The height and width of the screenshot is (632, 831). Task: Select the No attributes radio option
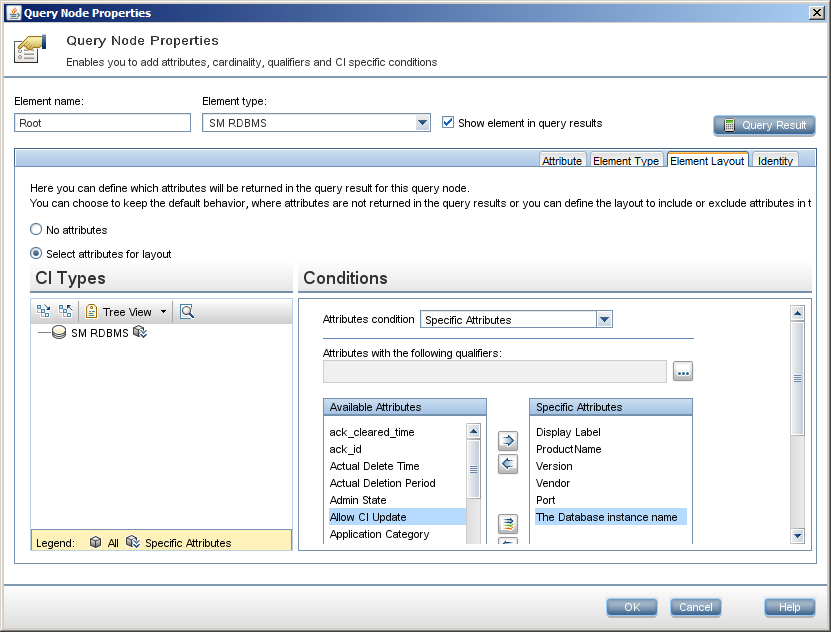[x=36, y=229]
